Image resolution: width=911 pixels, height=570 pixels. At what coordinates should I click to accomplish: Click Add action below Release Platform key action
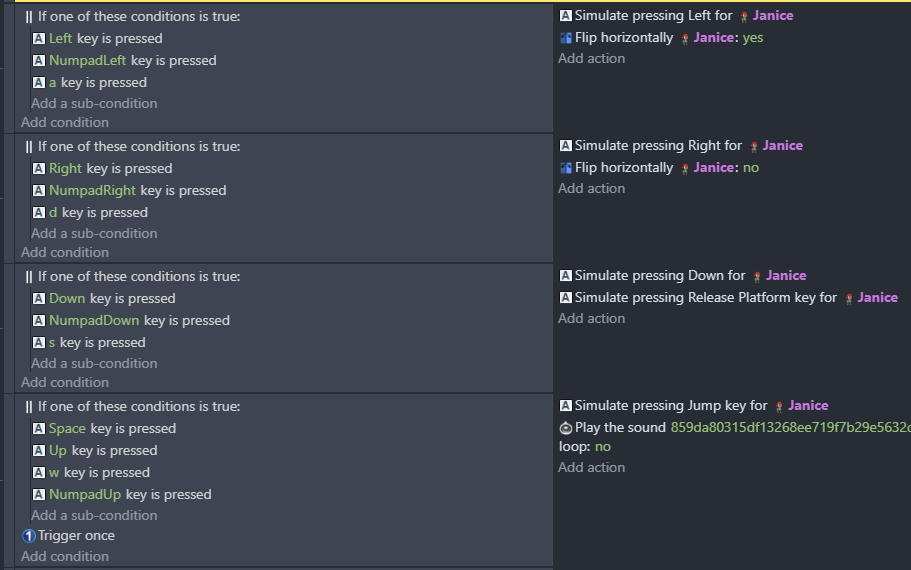click(591, 319)
